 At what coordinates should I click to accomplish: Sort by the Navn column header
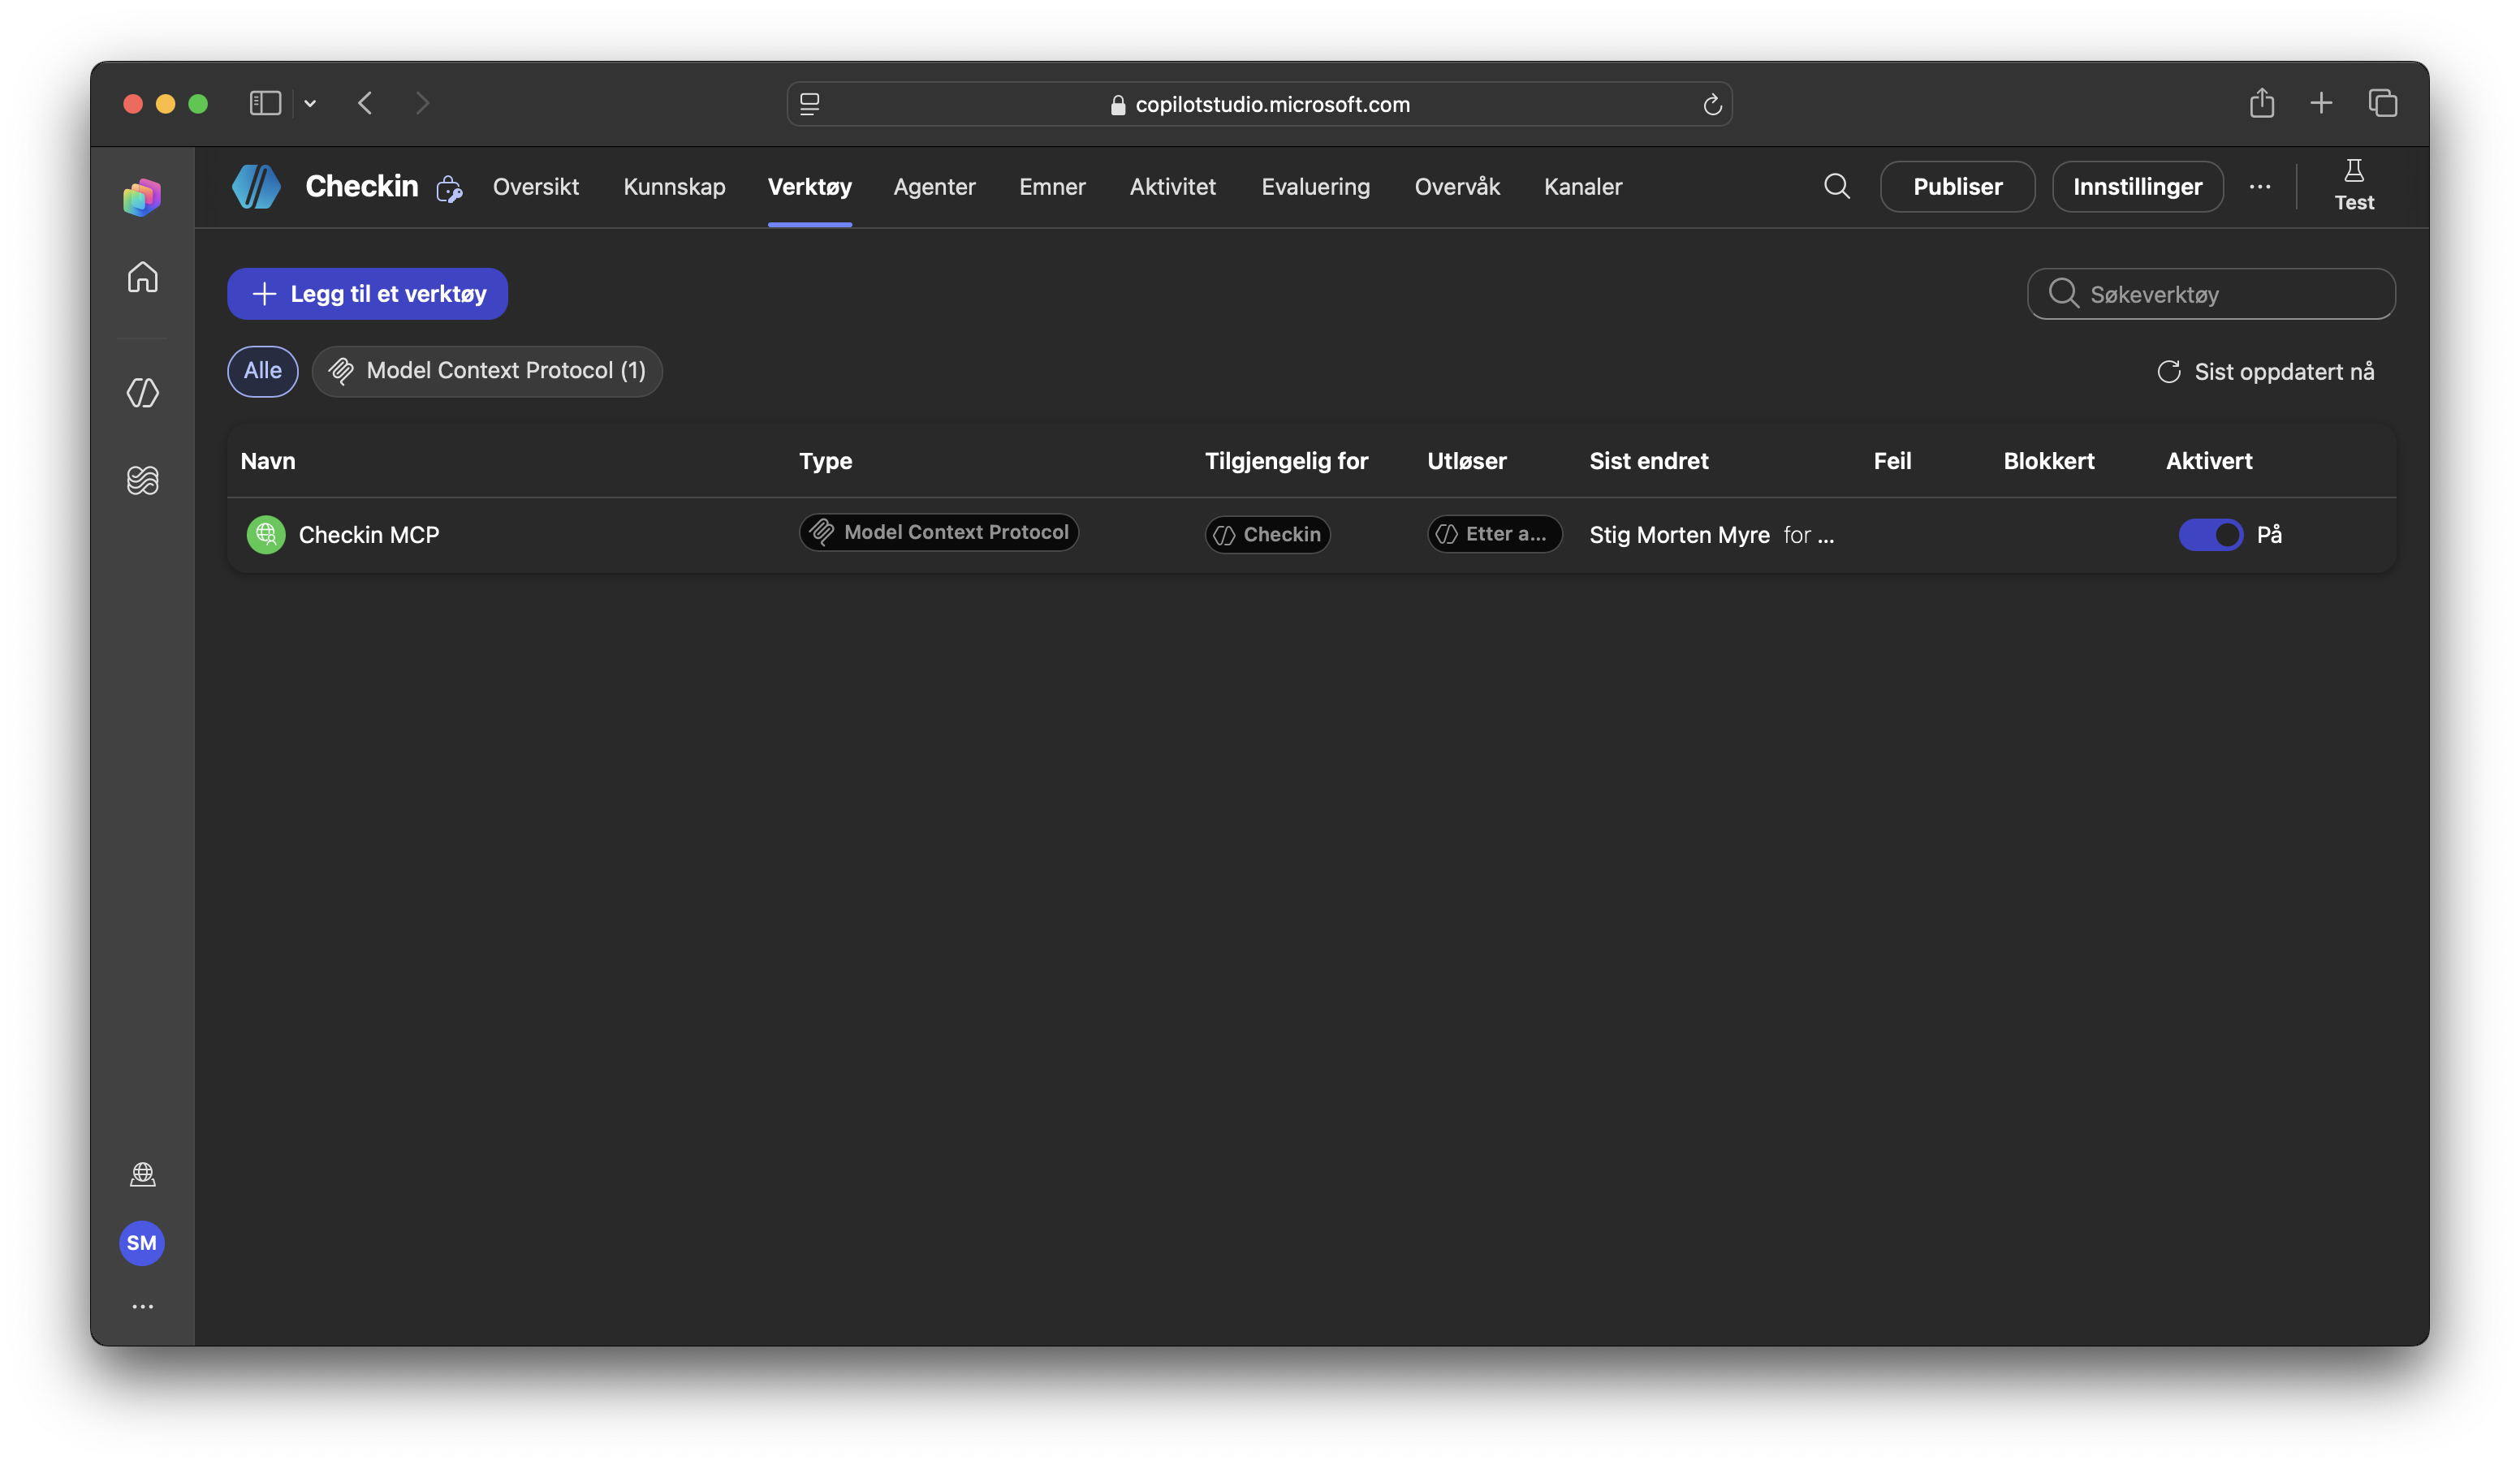pyautogui.click(x=268, y=461)
